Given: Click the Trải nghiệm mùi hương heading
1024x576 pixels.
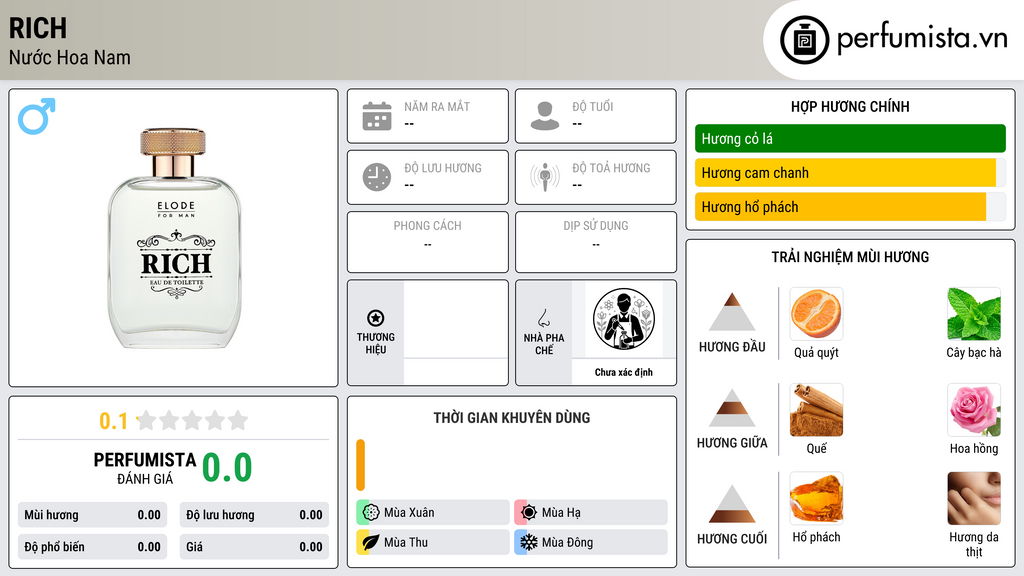Looking at the screenshot, I should (x=850, y=257).
